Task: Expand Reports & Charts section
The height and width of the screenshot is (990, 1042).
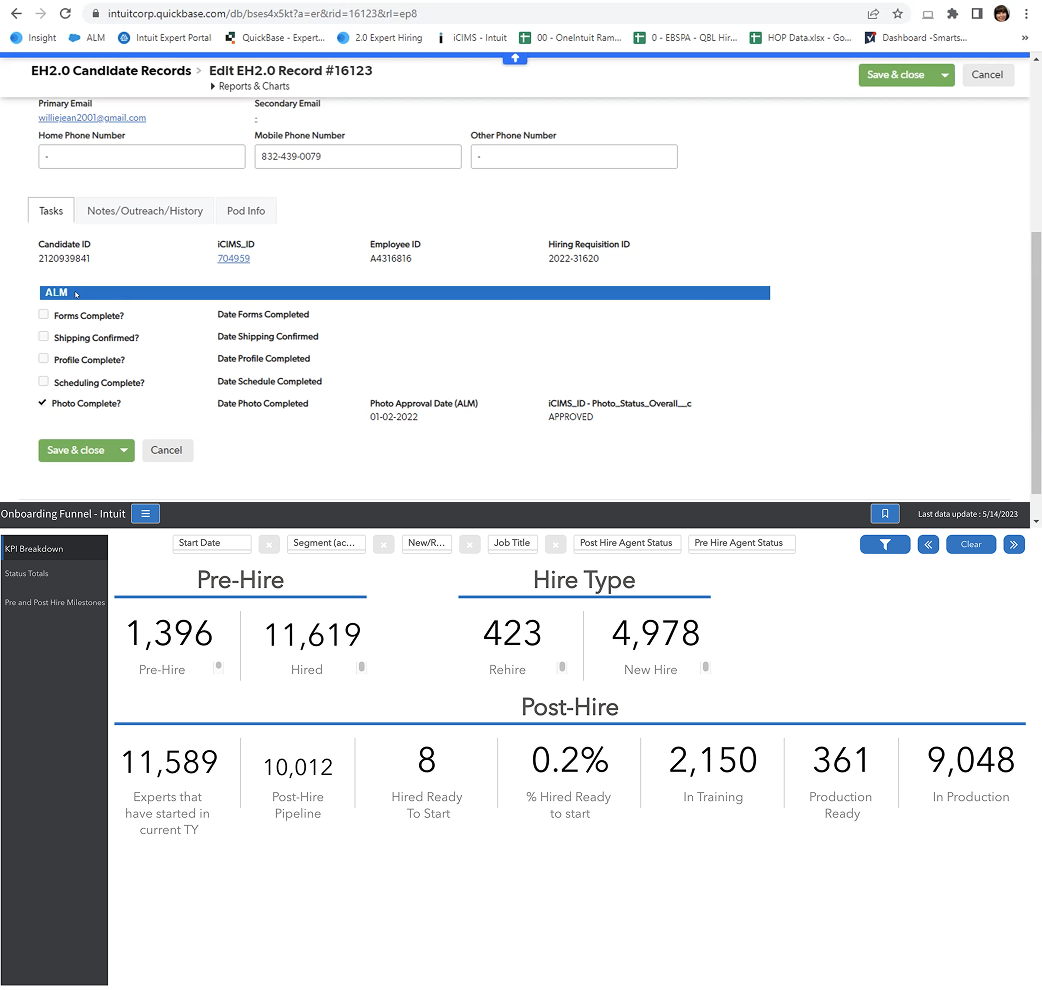Action: coord(250,86)
